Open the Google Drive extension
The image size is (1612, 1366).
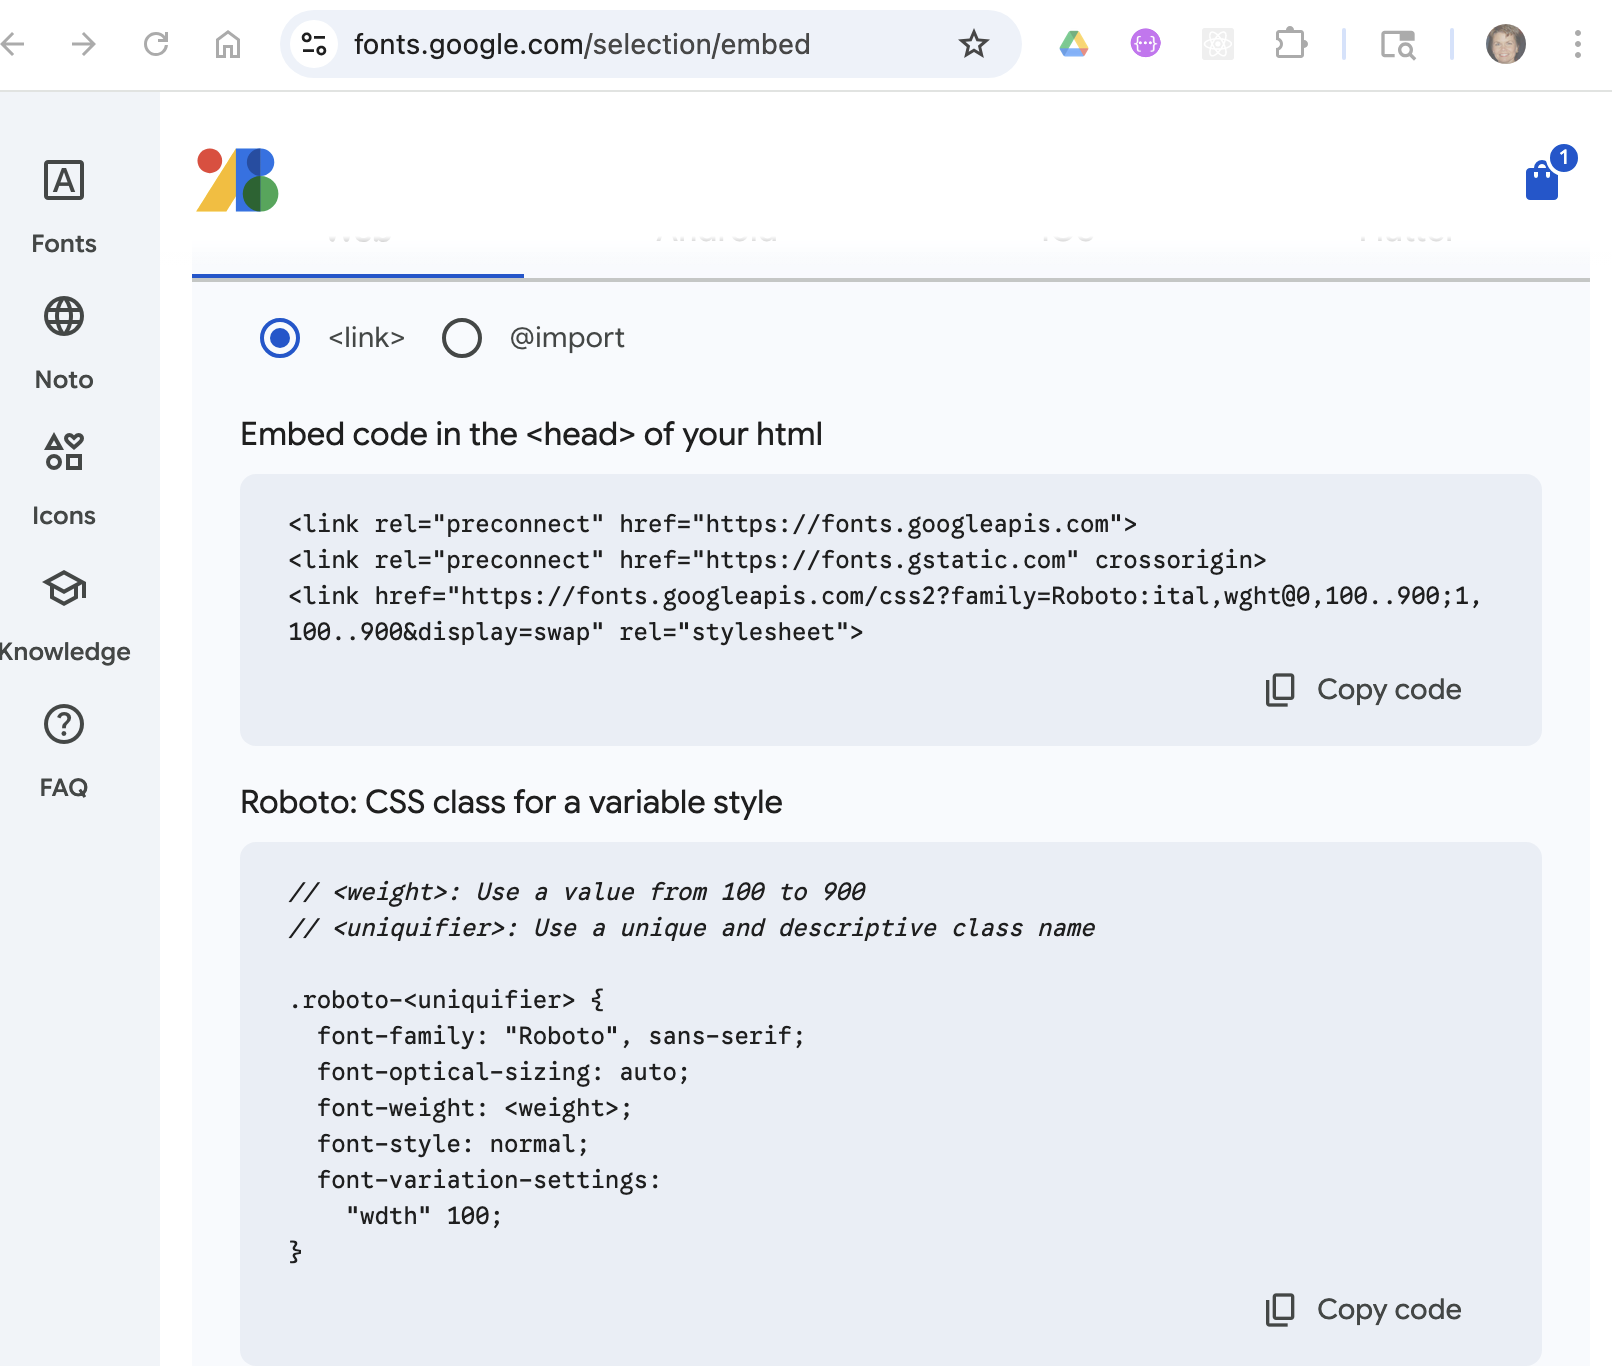pos(1074,44)
